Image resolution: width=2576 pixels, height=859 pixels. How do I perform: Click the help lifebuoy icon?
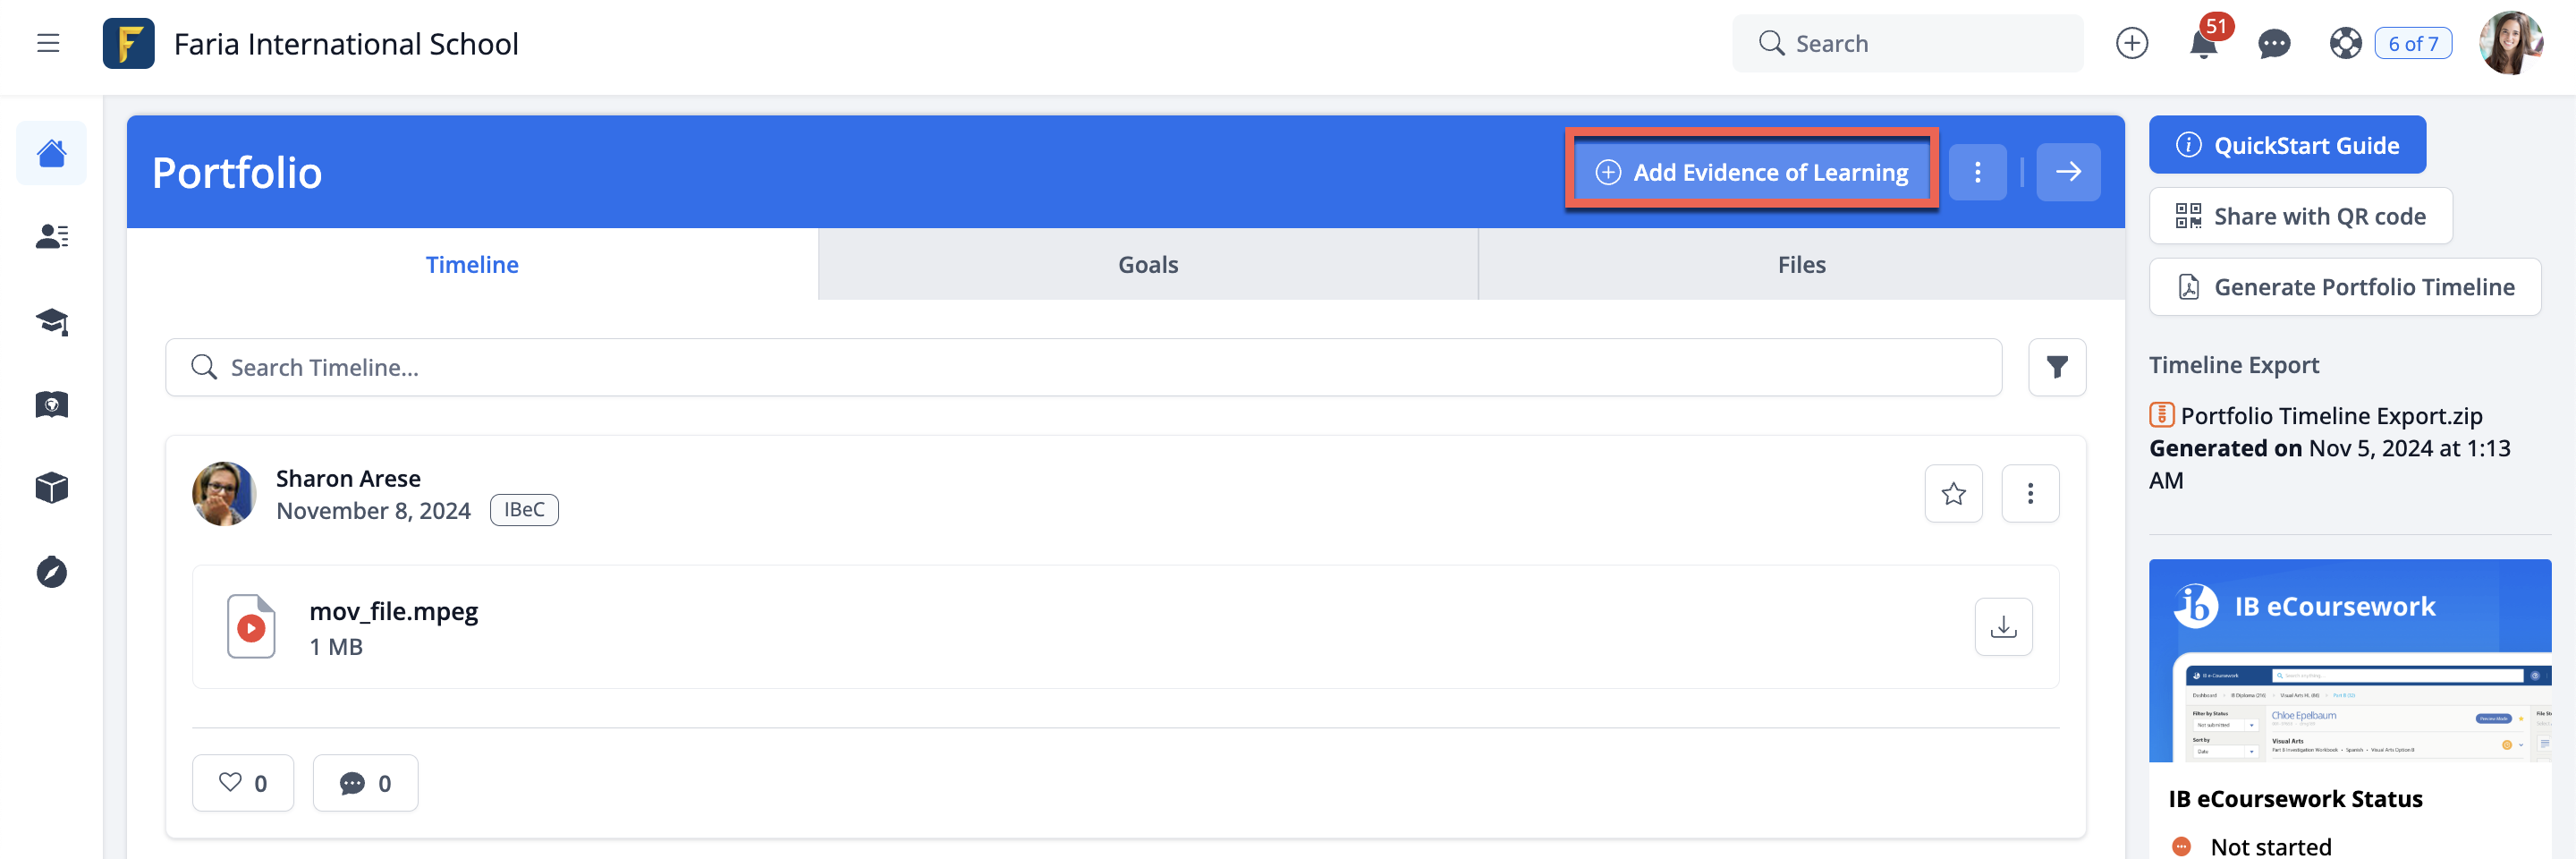(2345, 44)
